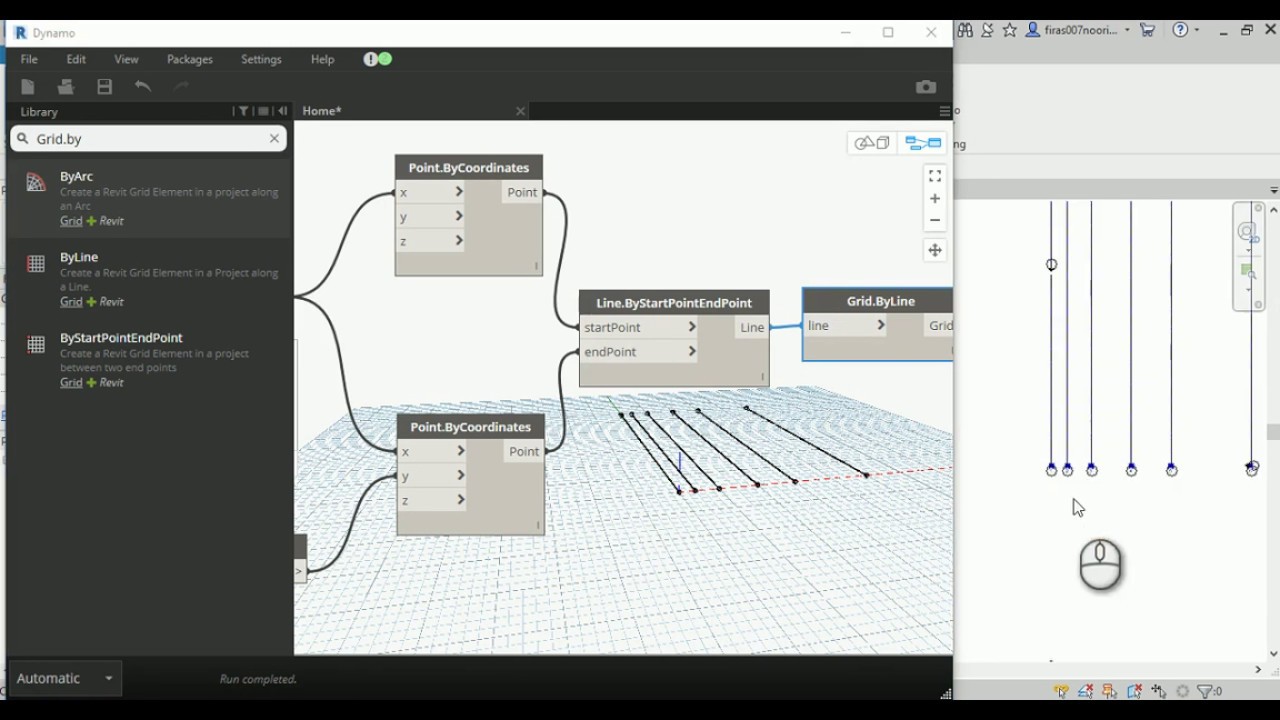Screen dimensions: 1280x720
Task: Open the View menu
Action: tap(126, 59)
